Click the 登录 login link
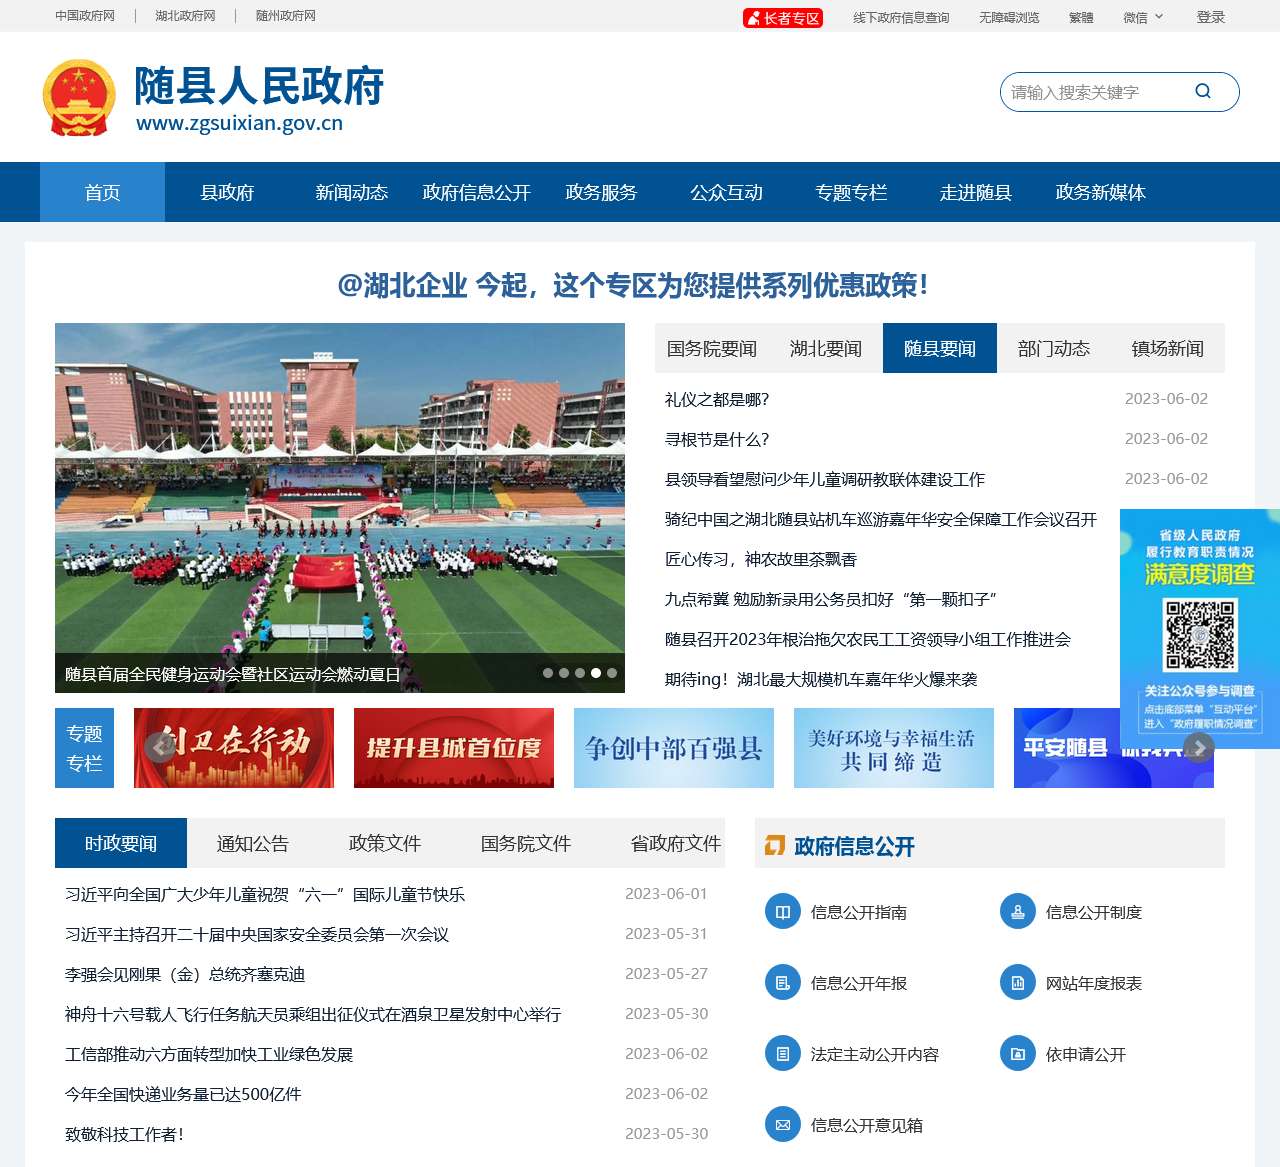The width and height of the screenshot is (1280, 1167). pos(1211,16)
